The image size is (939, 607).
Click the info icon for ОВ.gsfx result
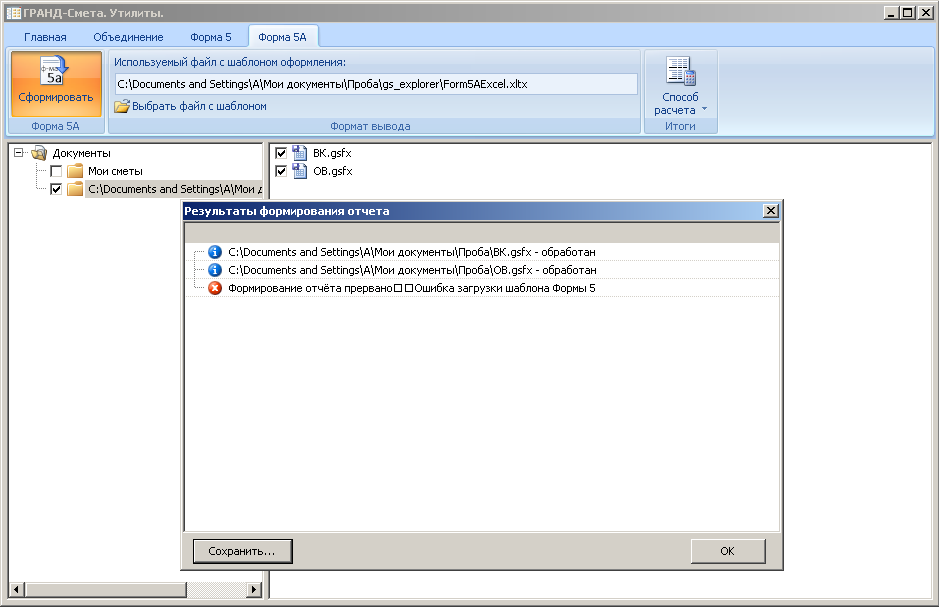click(215, 270)
